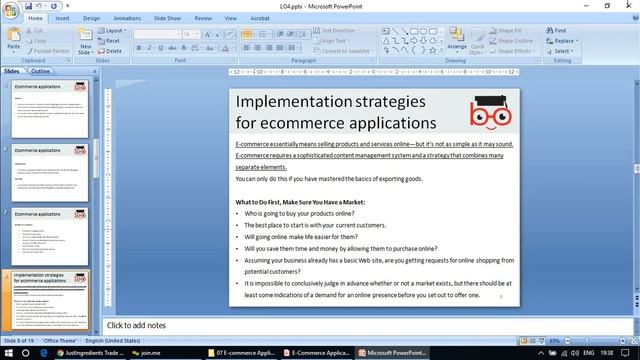Select the rectangle shape
Image resolution: width=640 pixels, height=360 pixels.
click(x=414, y=31)
